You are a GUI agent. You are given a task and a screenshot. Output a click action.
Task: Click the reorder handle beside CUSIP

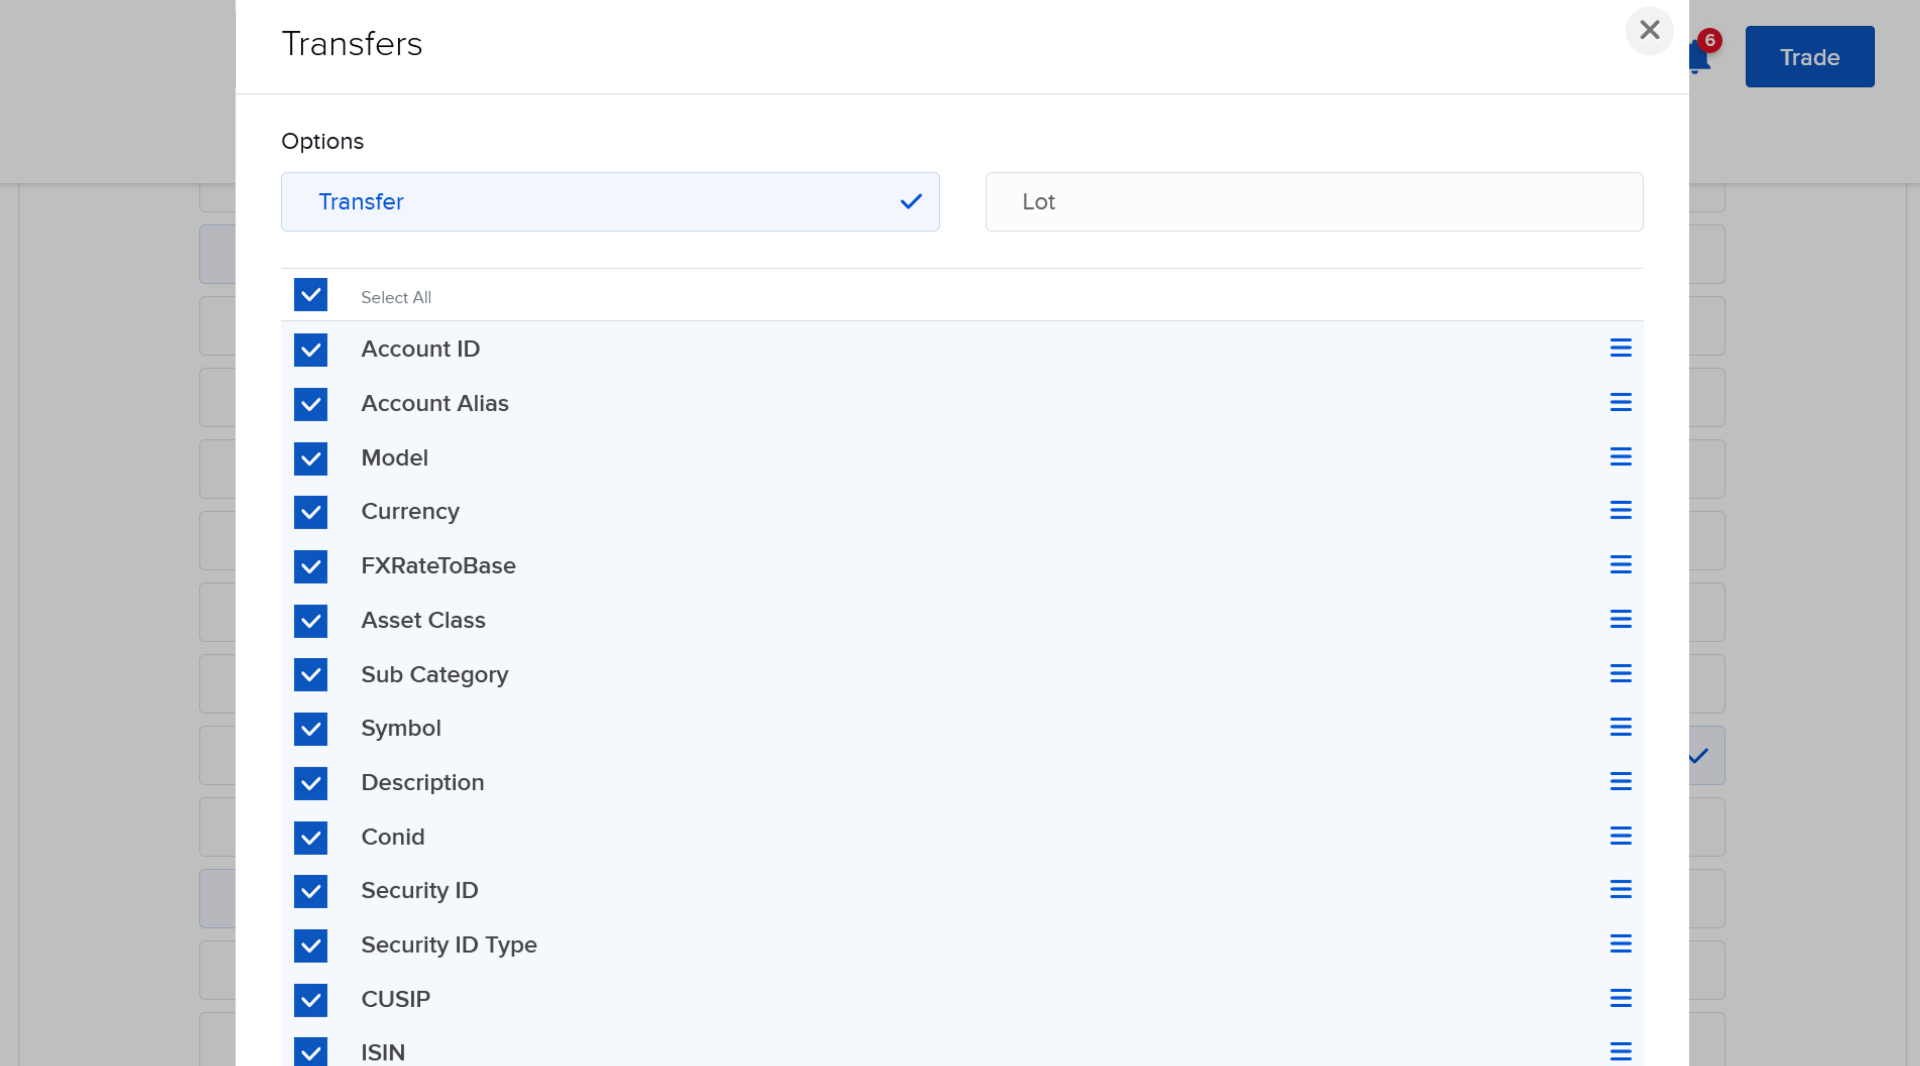1621,998
